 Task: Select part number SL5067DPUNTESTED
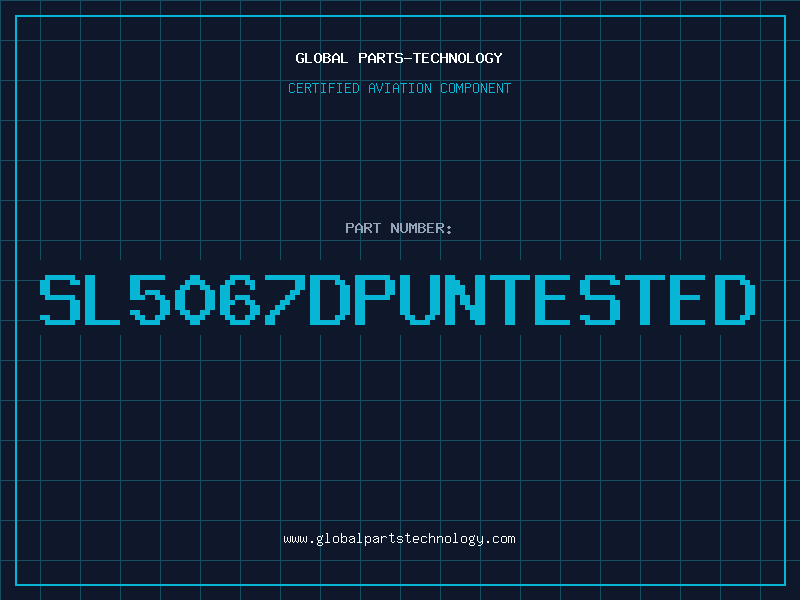(x=397, y=299)
